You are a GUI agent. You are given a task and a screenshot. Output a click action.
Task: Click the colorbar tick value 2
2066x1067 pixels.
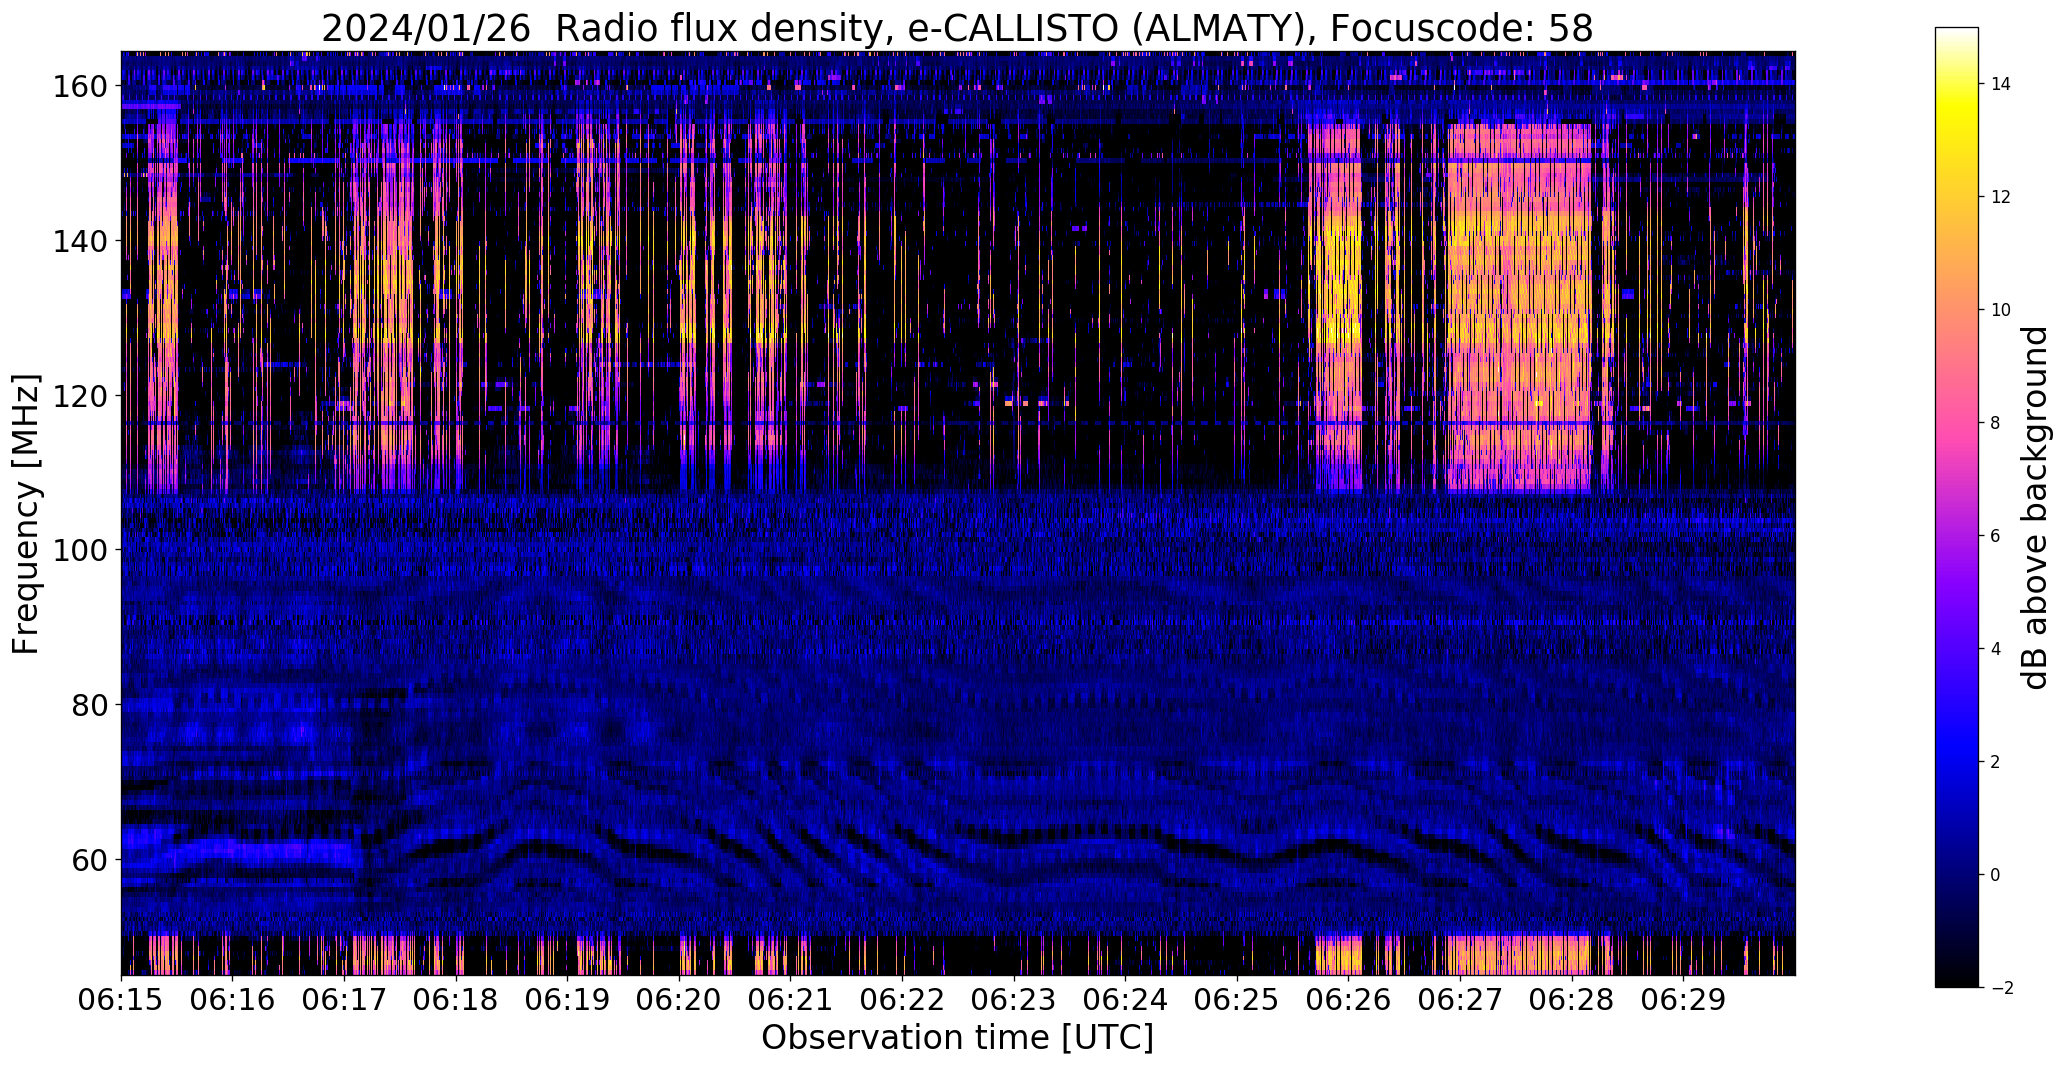coord(1995,762)
